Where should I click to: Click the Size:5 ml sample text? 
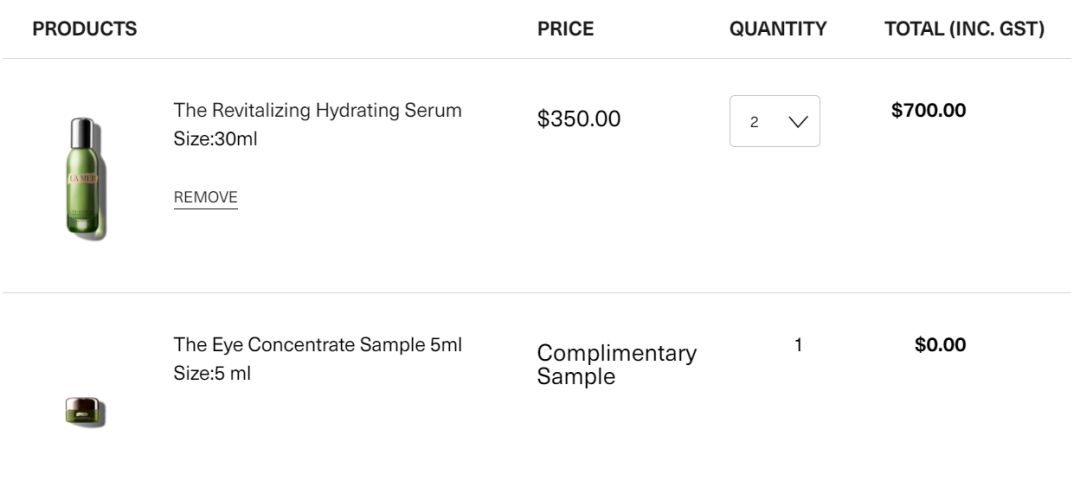tap(212, 373)
